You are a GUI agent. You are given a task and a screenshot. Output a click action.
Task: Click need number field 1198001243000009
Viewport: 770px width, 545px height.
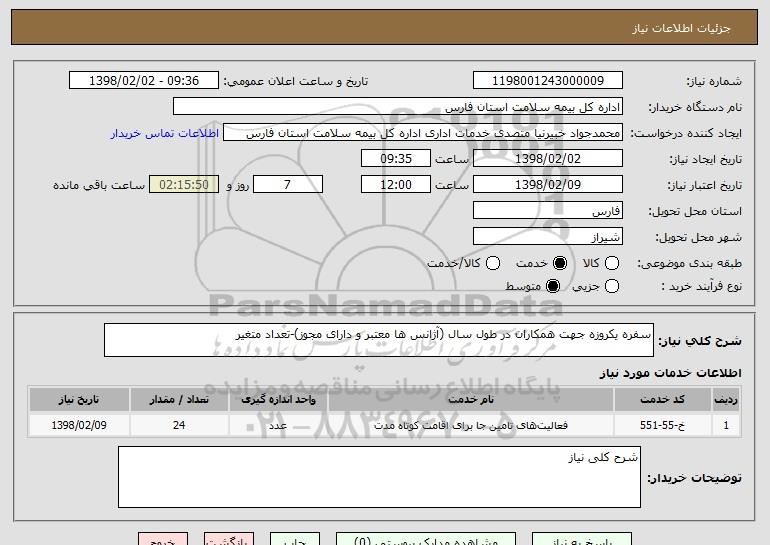(x=548, y=81)
